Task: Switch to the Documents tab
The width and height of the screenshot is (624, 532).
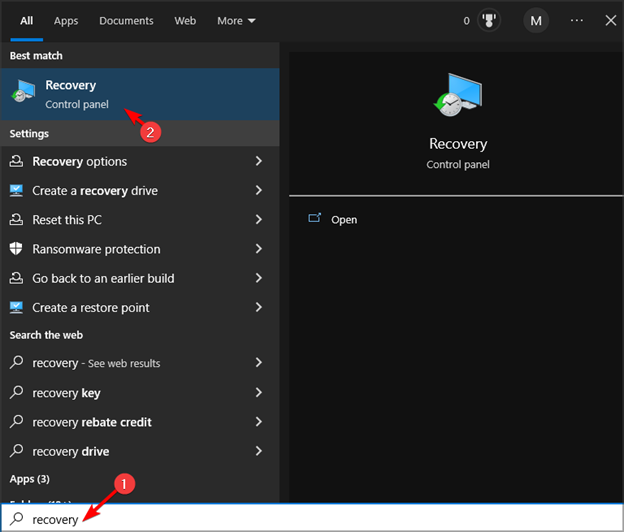Action: point(126,21)
